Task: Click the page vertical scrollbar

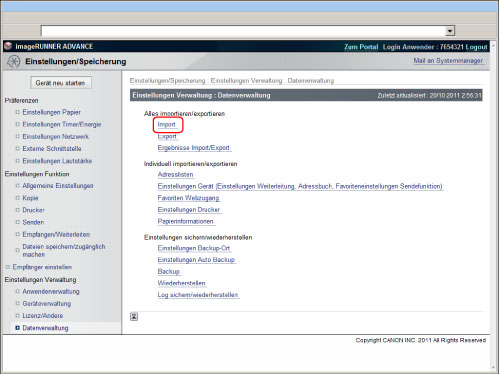Action: point(493,206)
